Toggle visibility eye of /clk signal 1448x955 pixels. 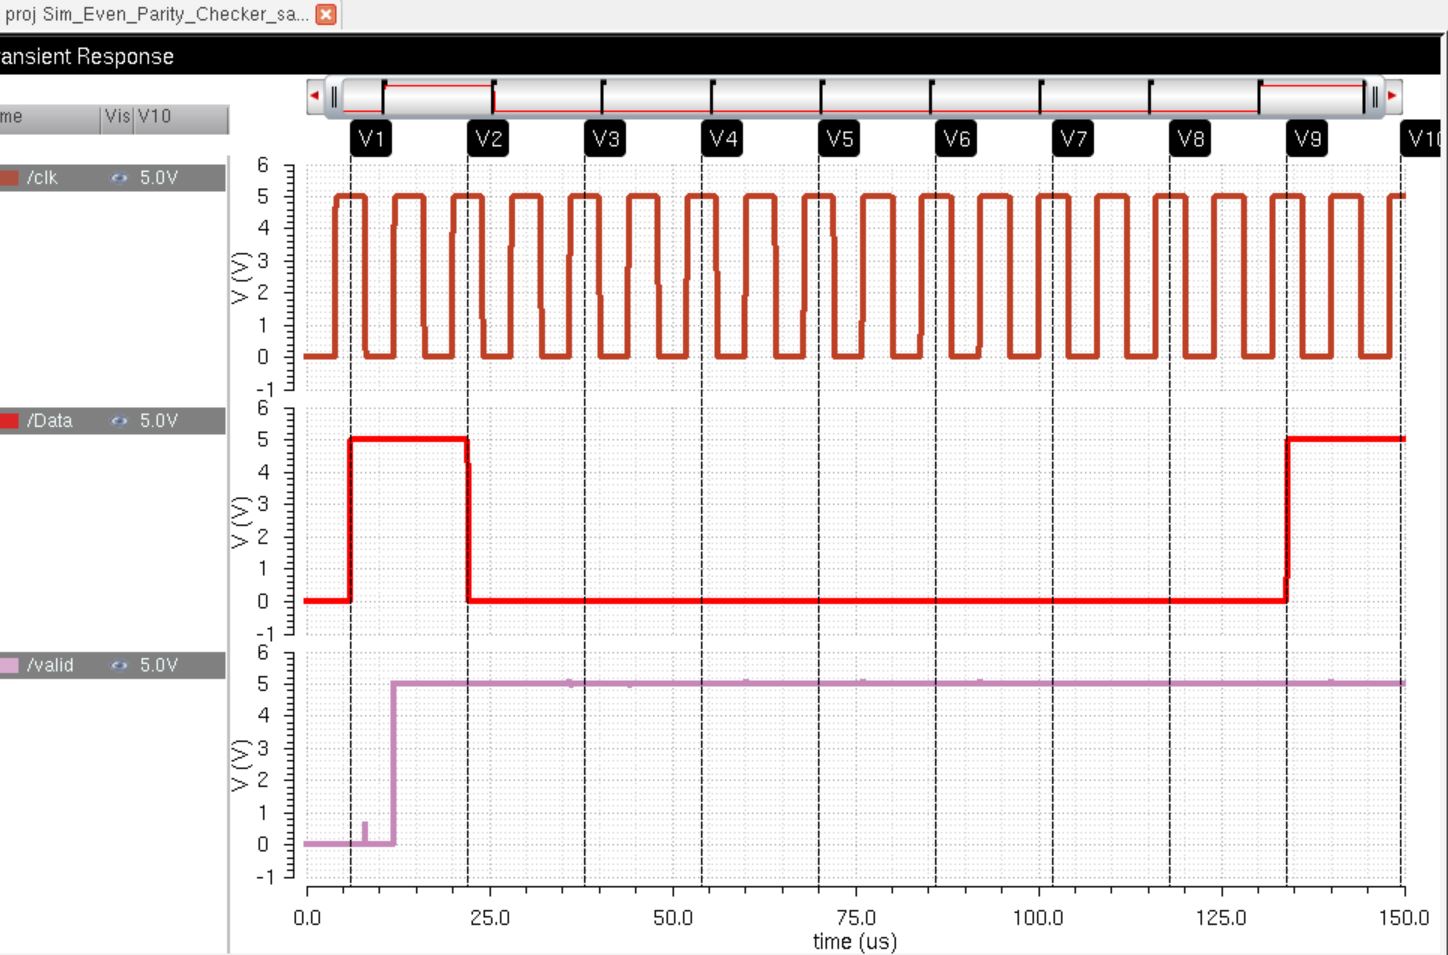[119, 178]
